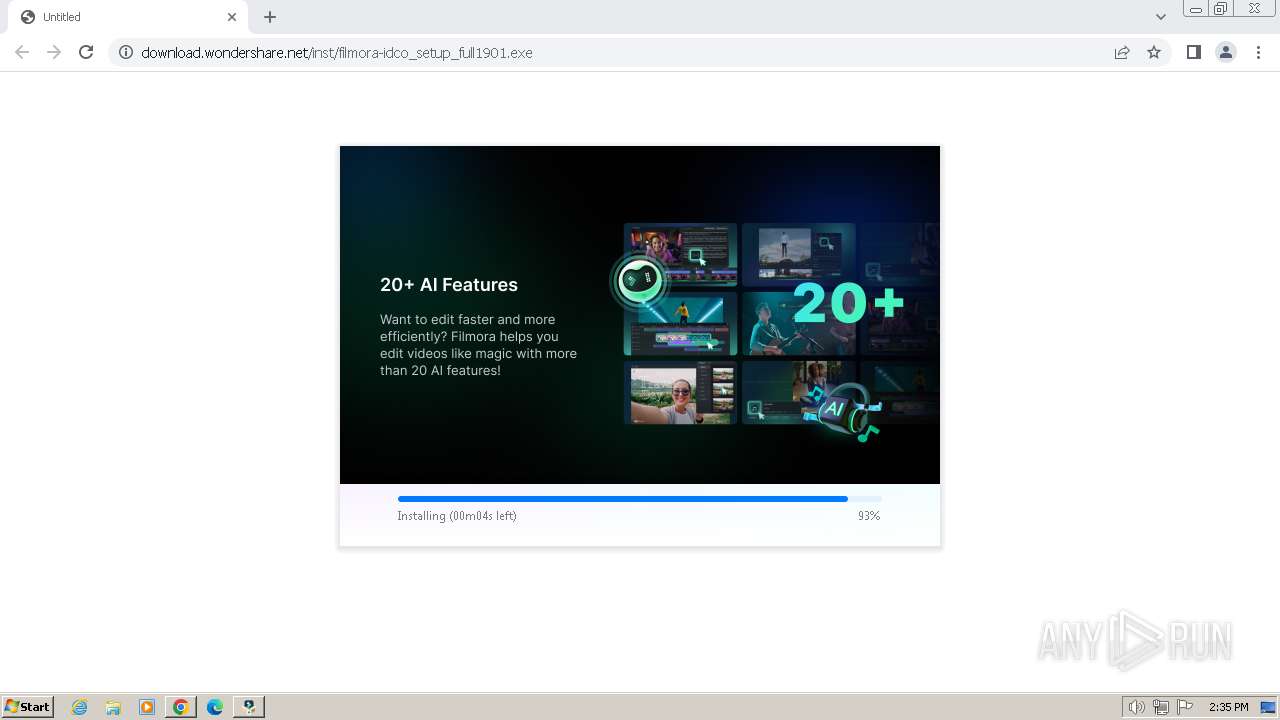Close the Untitled tab
1280x720 pixels.
[232, 17]
